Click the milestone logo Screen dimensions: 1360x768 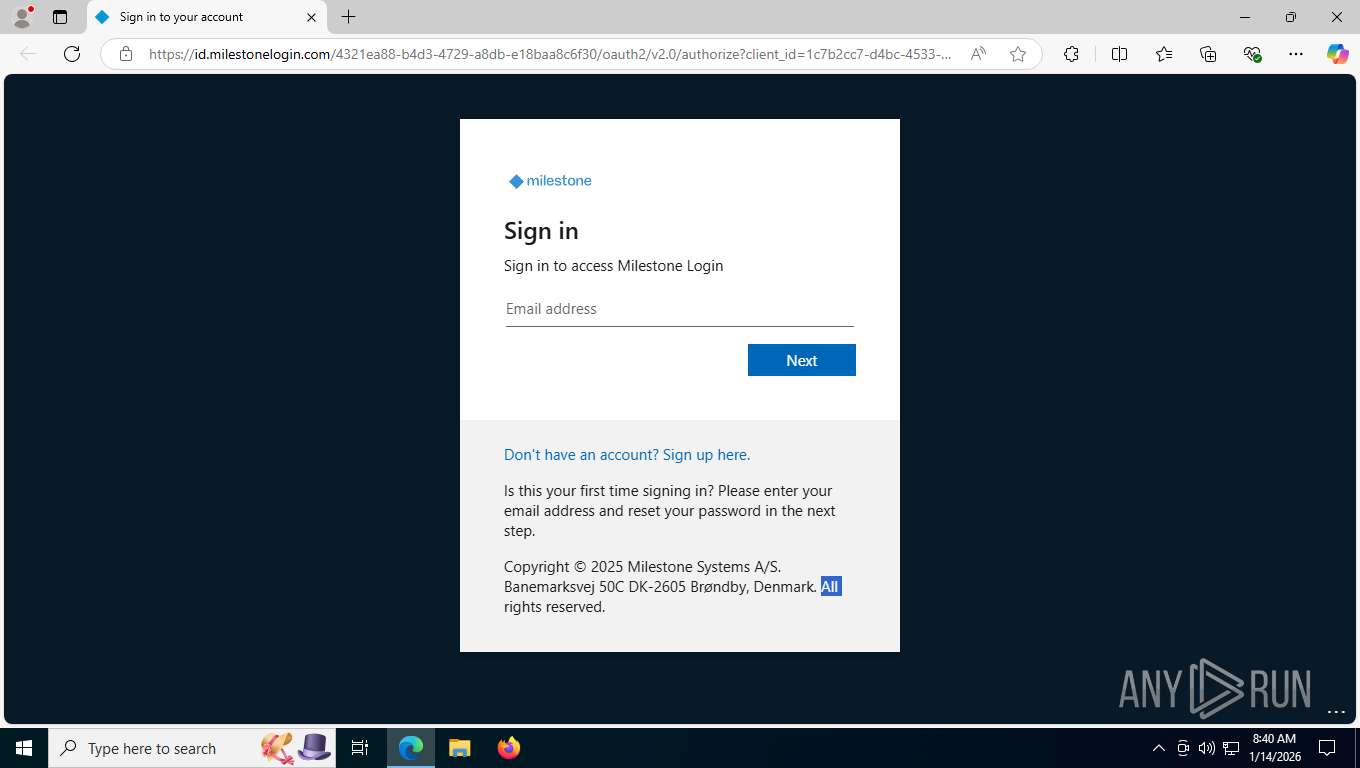pos(550,181)
